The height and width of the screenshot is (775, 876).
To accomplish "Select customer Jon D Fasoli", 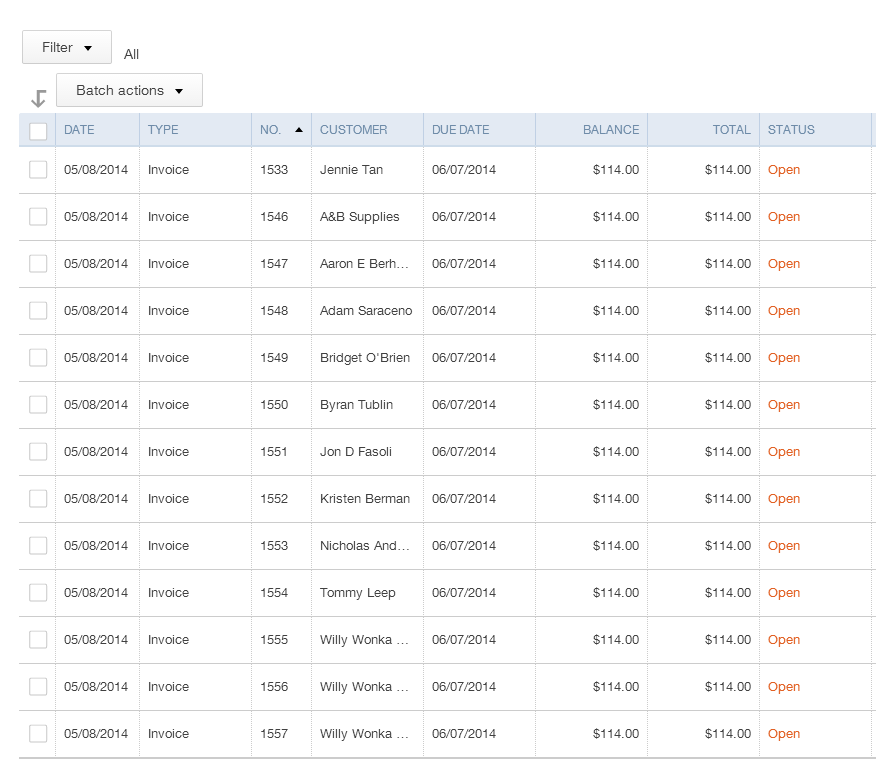I will [x=356, y=451].
